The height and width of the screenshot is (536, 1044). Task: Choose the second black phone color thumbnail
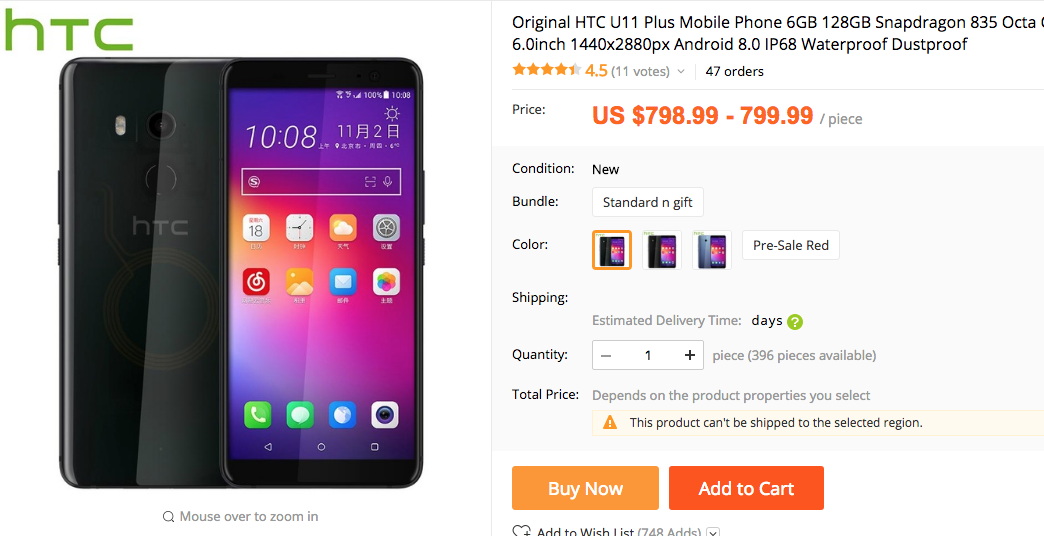pyautogui.click(x=662, y=250)
